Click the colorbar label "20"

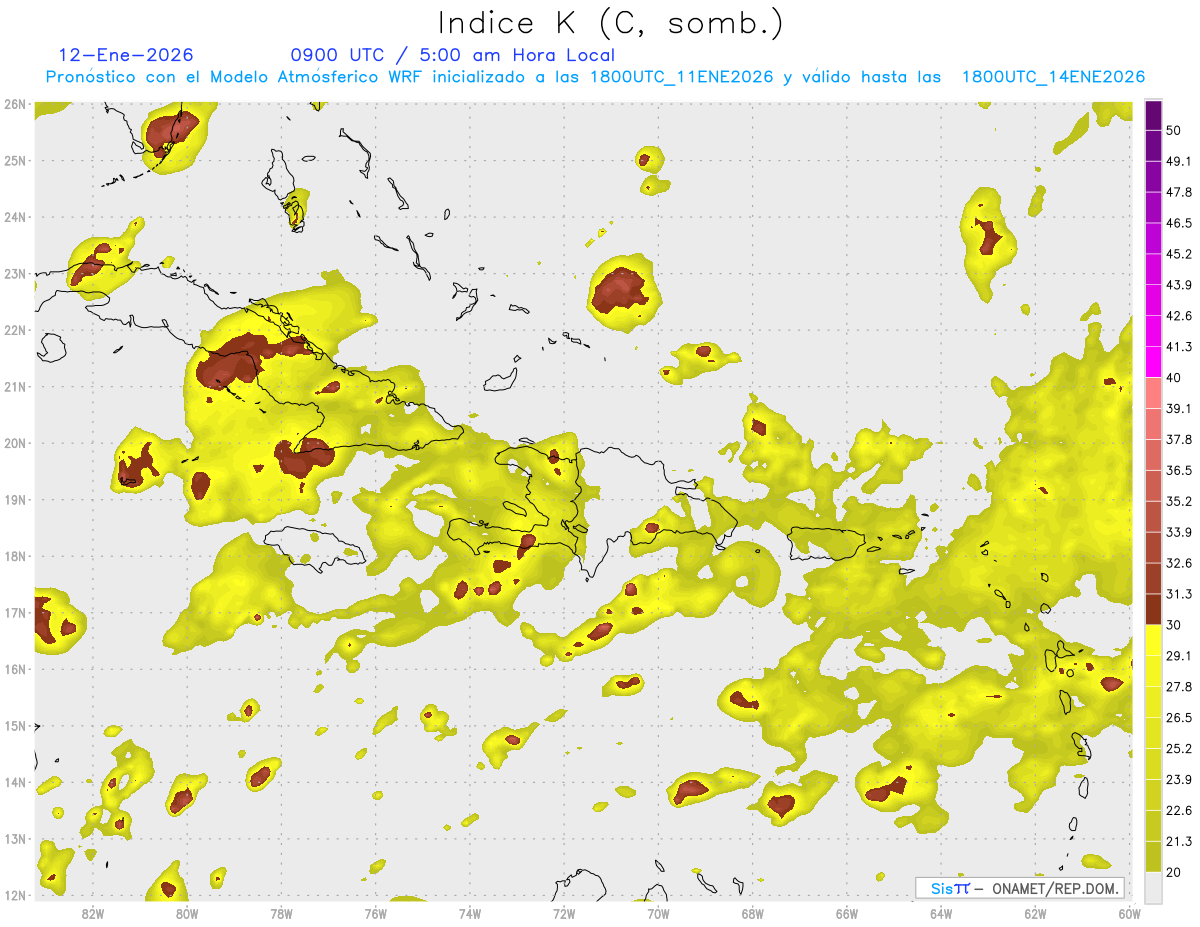coord(1174,873)
